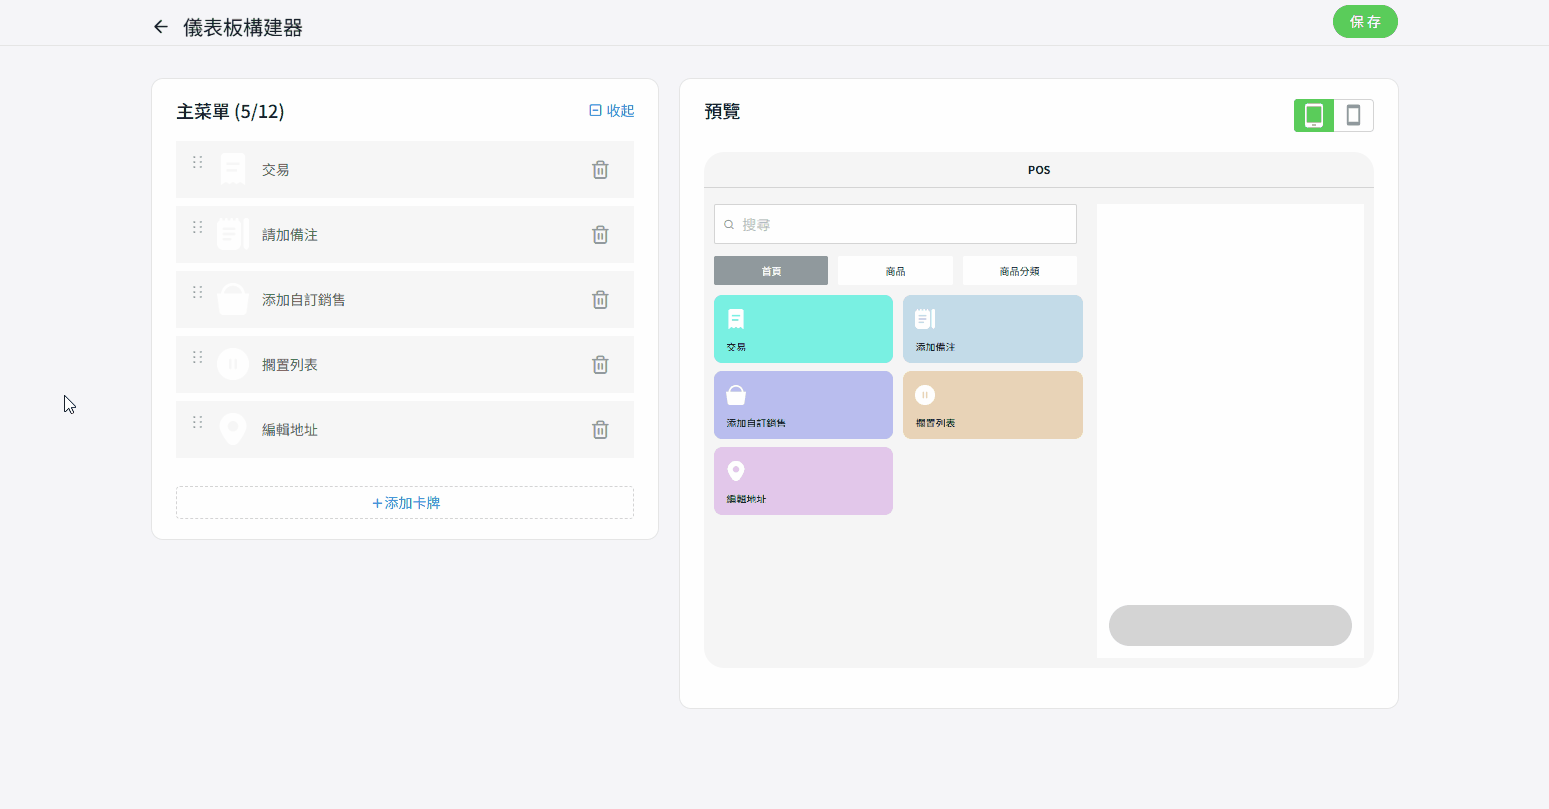This screenshot has height=809, width=1549.
Task: Click the back arrow beside 儀表板構建器
Action: [x=160, y=27]
